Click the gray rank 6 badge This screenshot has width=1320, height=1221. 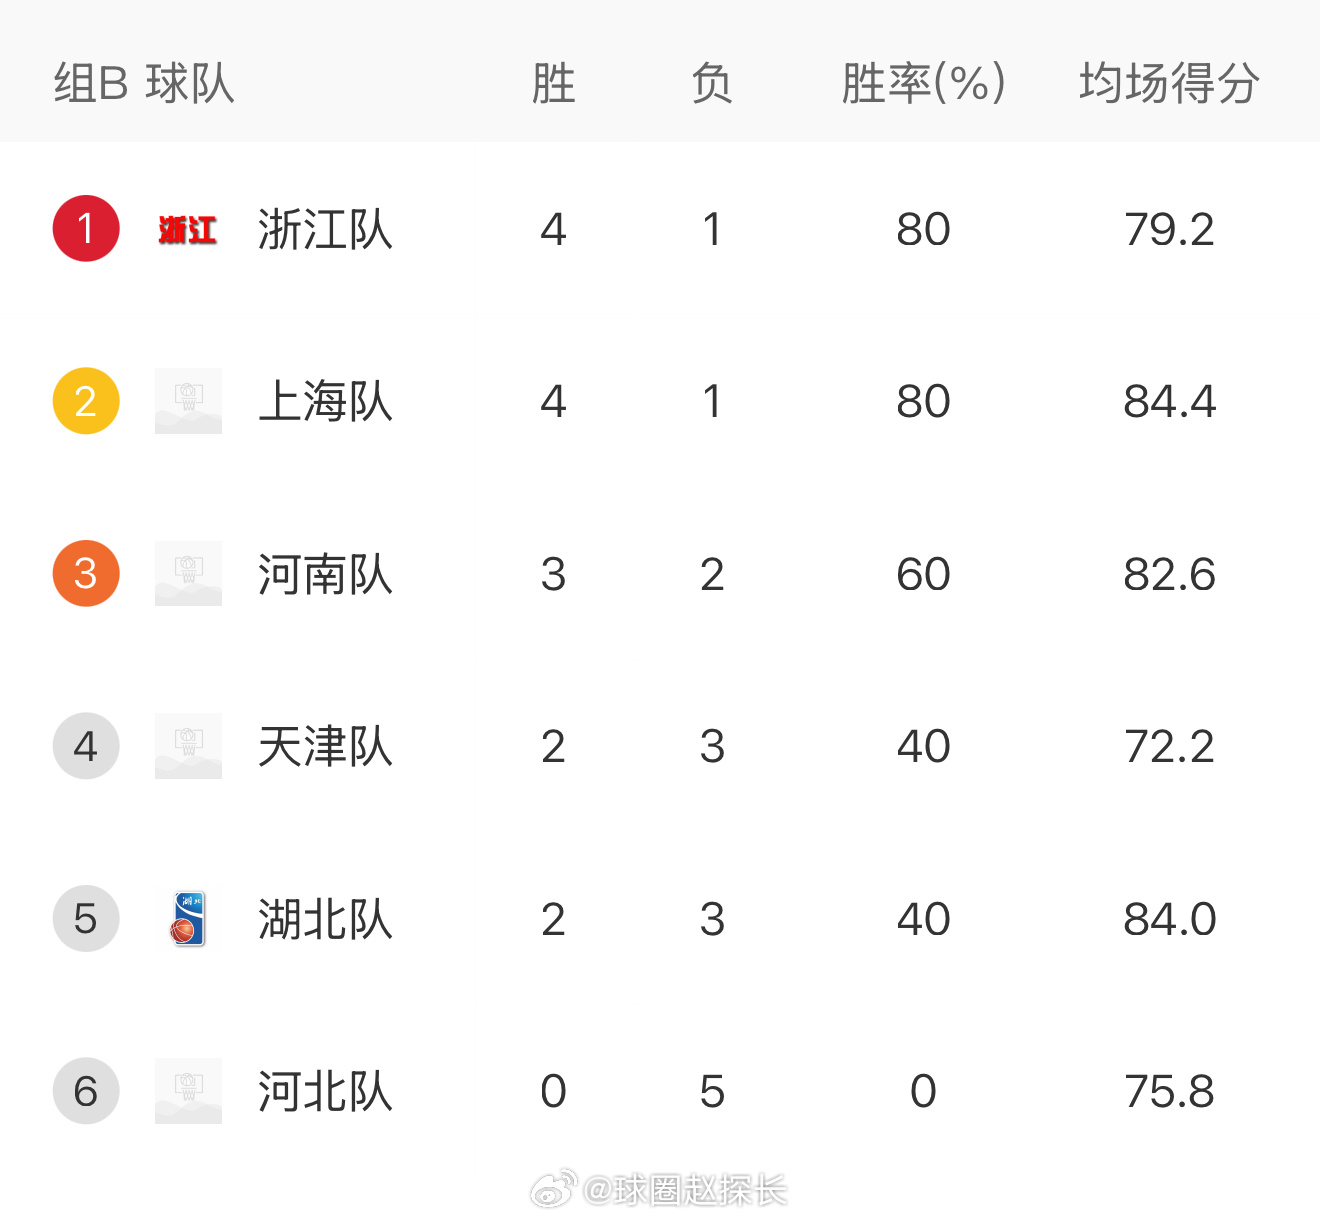[86, 1091]
